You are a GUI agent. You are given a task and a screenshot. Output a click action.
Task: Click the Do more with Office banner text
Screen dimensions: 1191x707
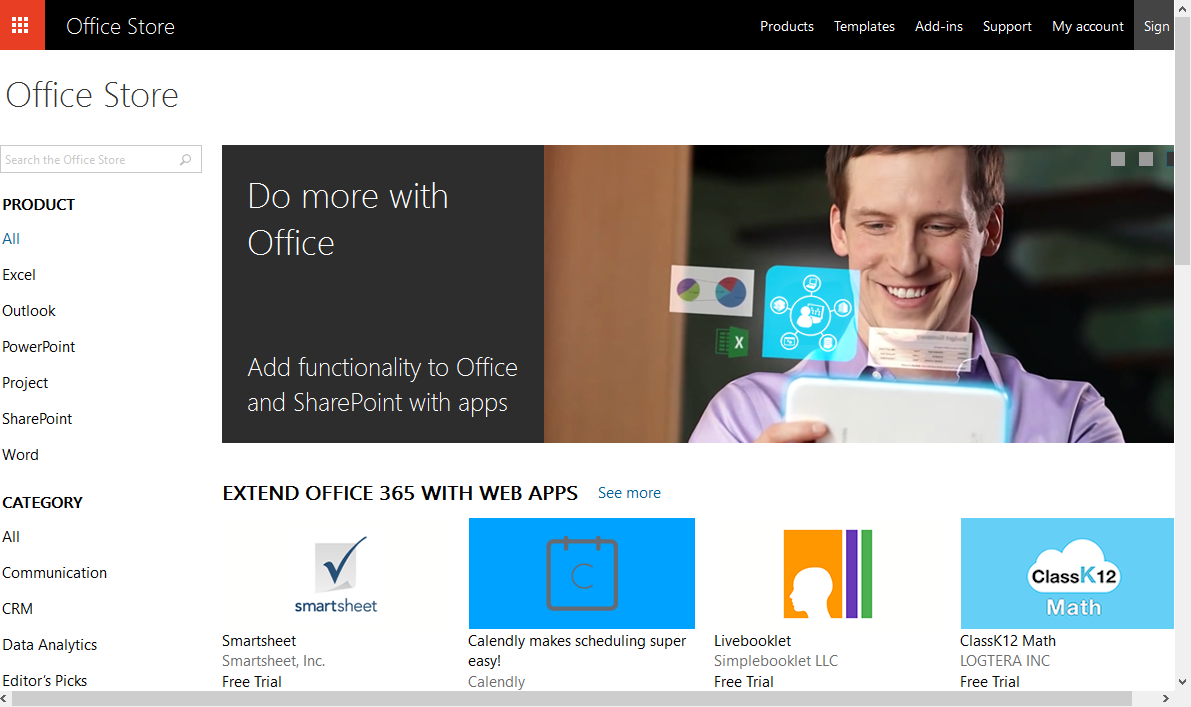348,219
